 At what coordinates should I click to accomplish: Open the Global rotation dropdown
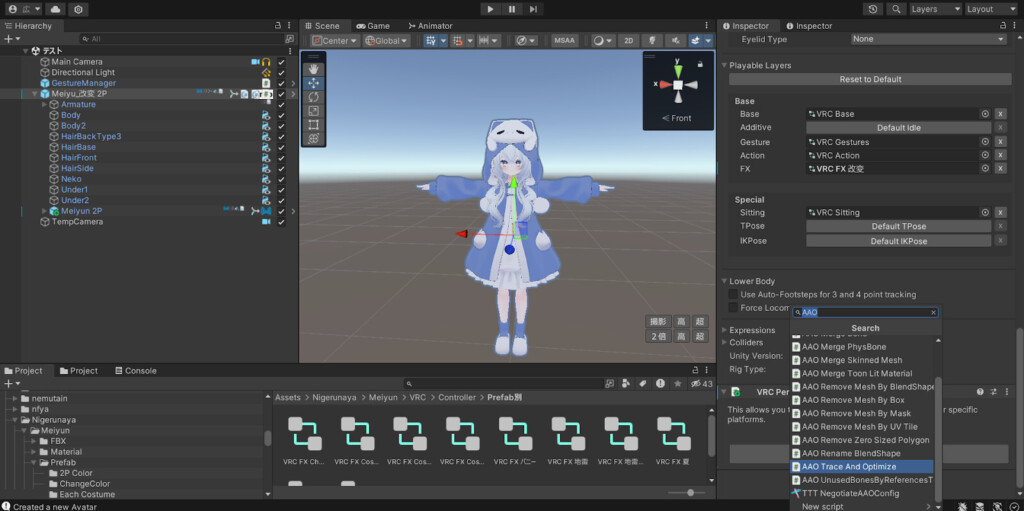coord(386,41)
